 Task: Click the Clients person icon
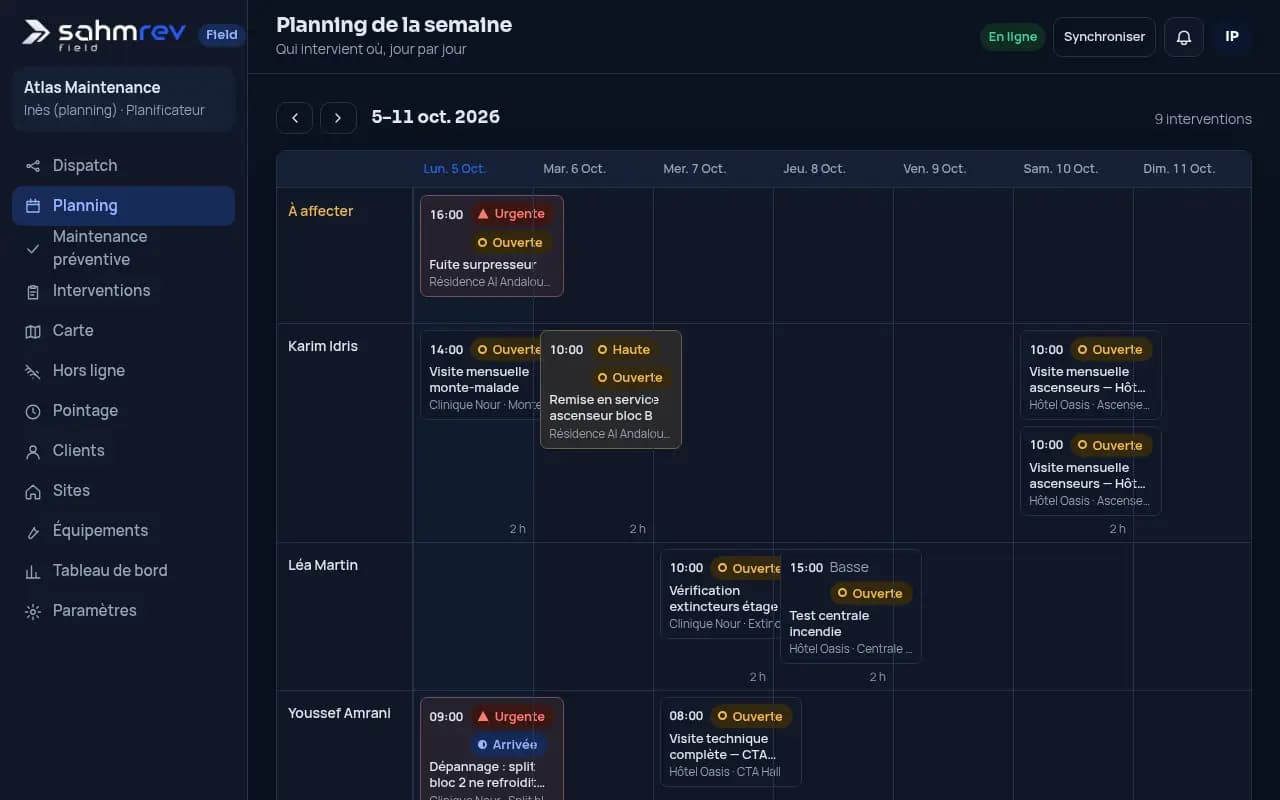point(33,451)
